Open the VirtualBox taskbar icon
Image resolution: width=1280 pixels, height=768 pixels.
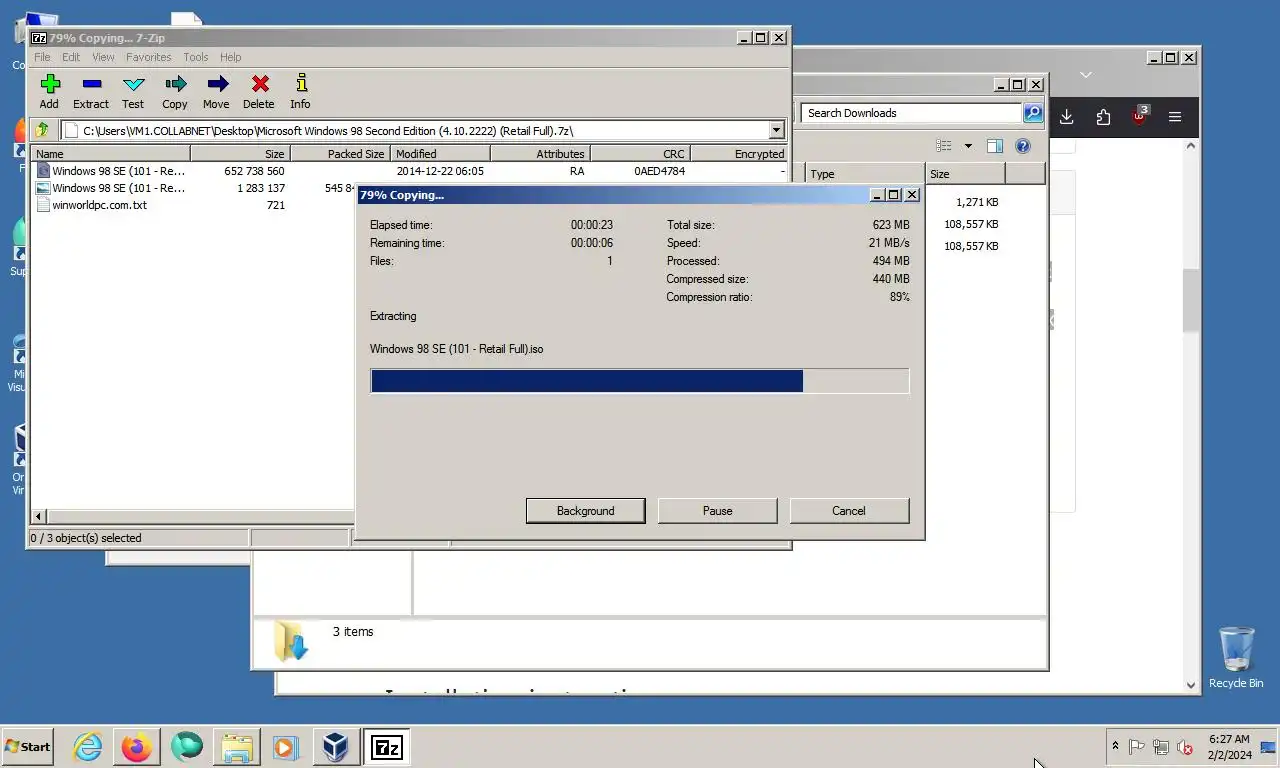pos(336,747)
